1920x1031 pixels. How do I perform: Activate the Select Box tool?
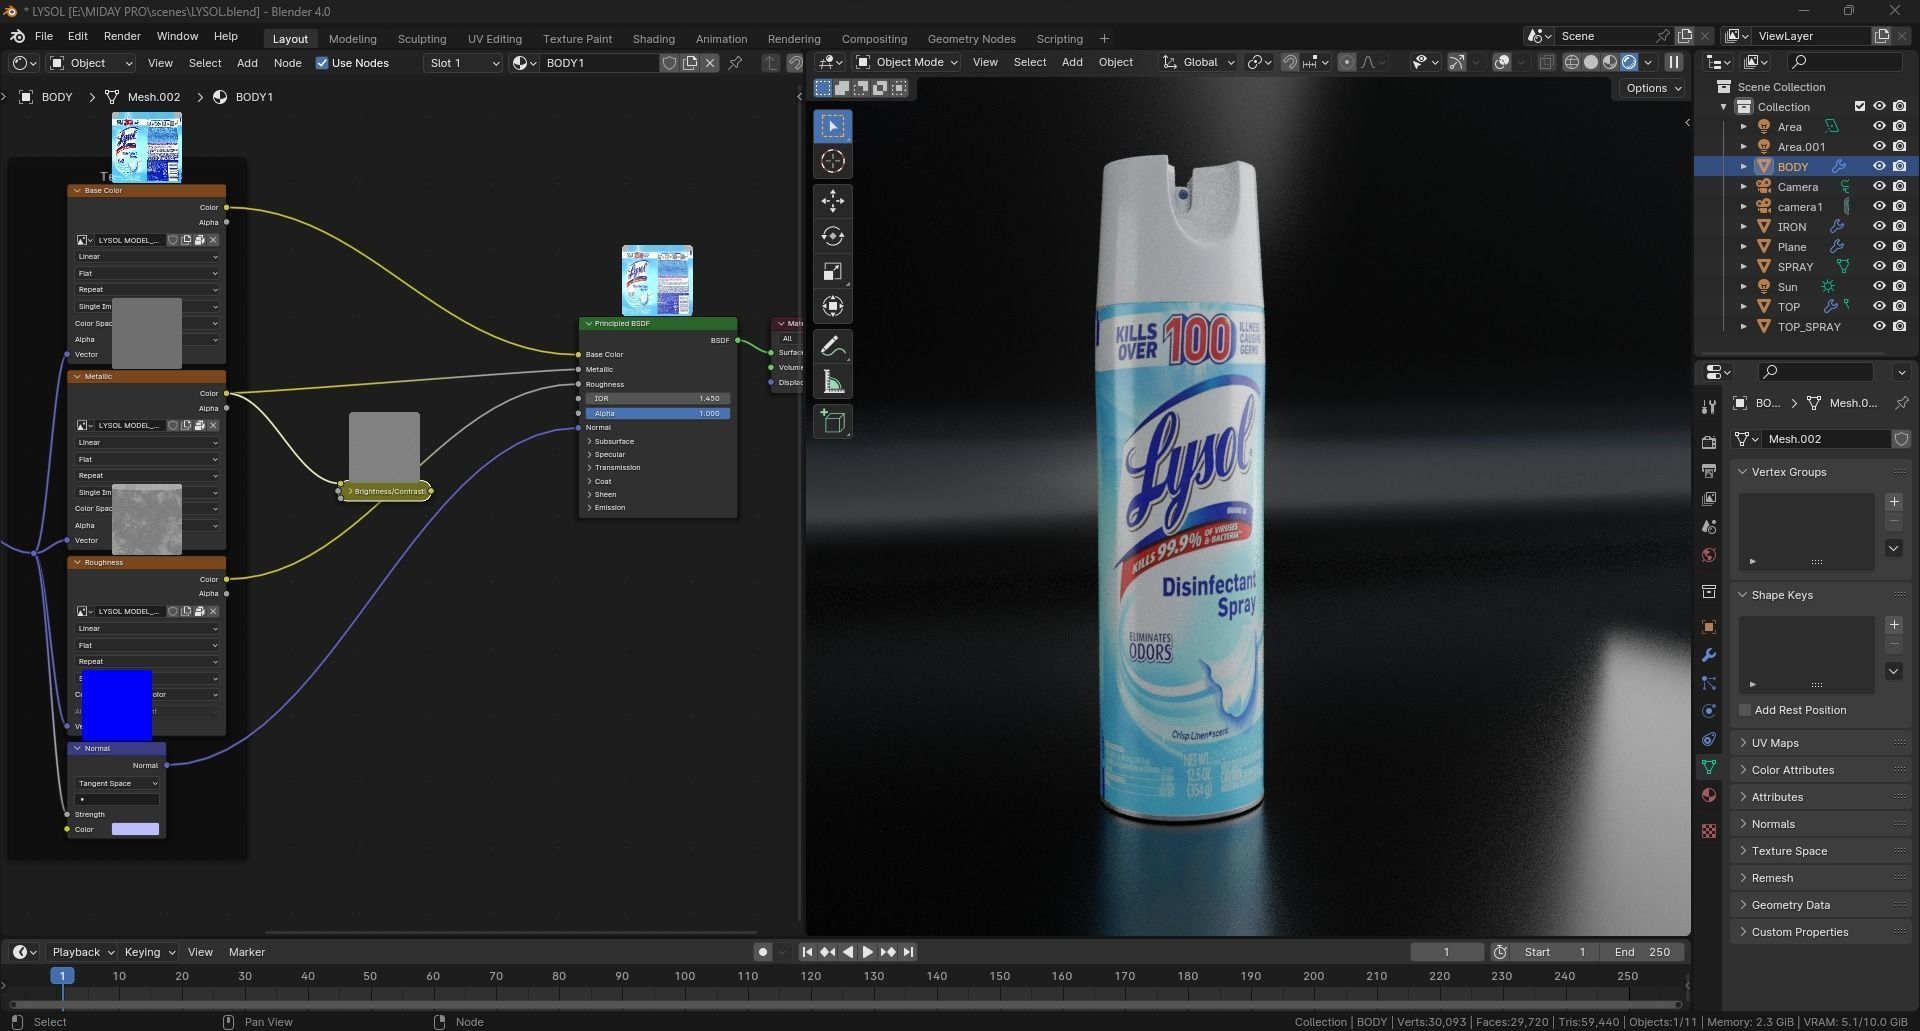click(832, 126)
